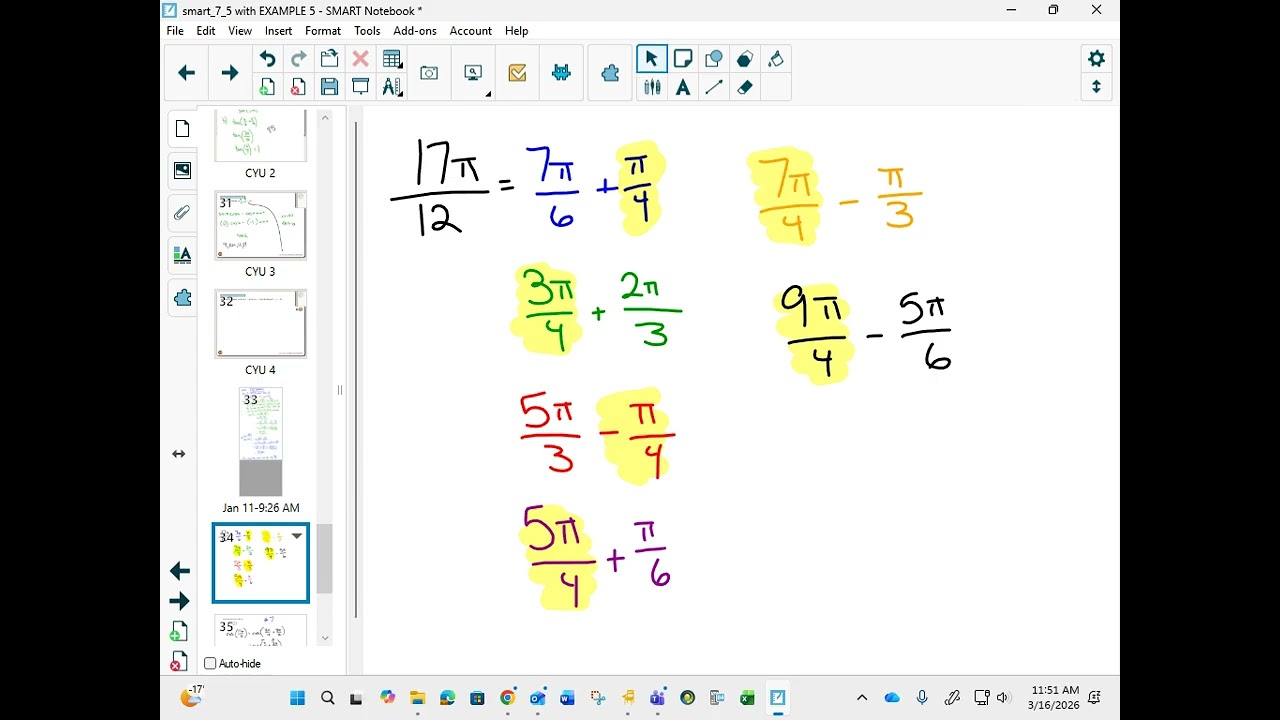The width and height of the screenshot is (1280, 720).
Task: Undo the last action
Action: click(x=267, y=59)
